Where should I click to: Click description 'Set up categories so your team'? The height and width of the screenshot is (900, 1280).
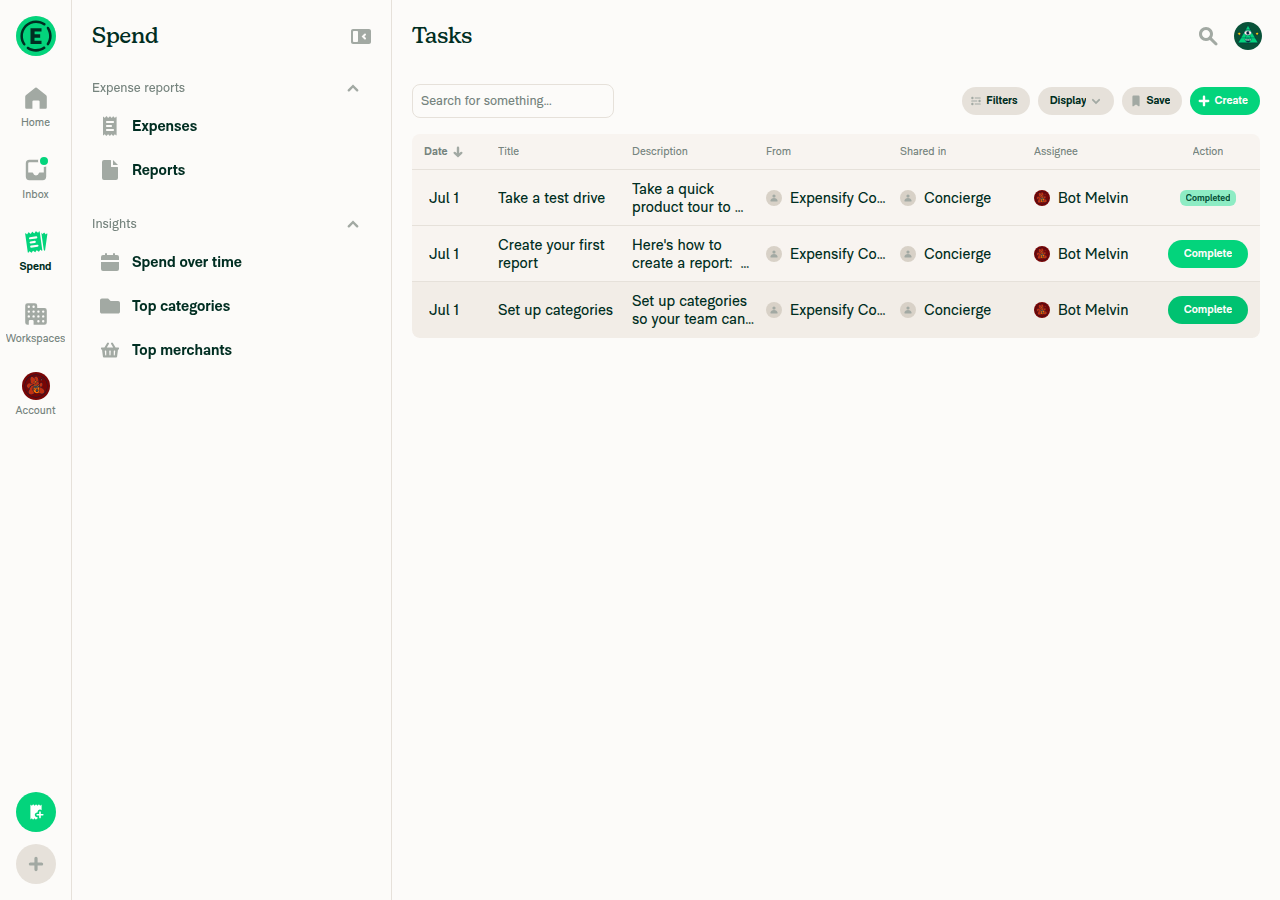693,310
